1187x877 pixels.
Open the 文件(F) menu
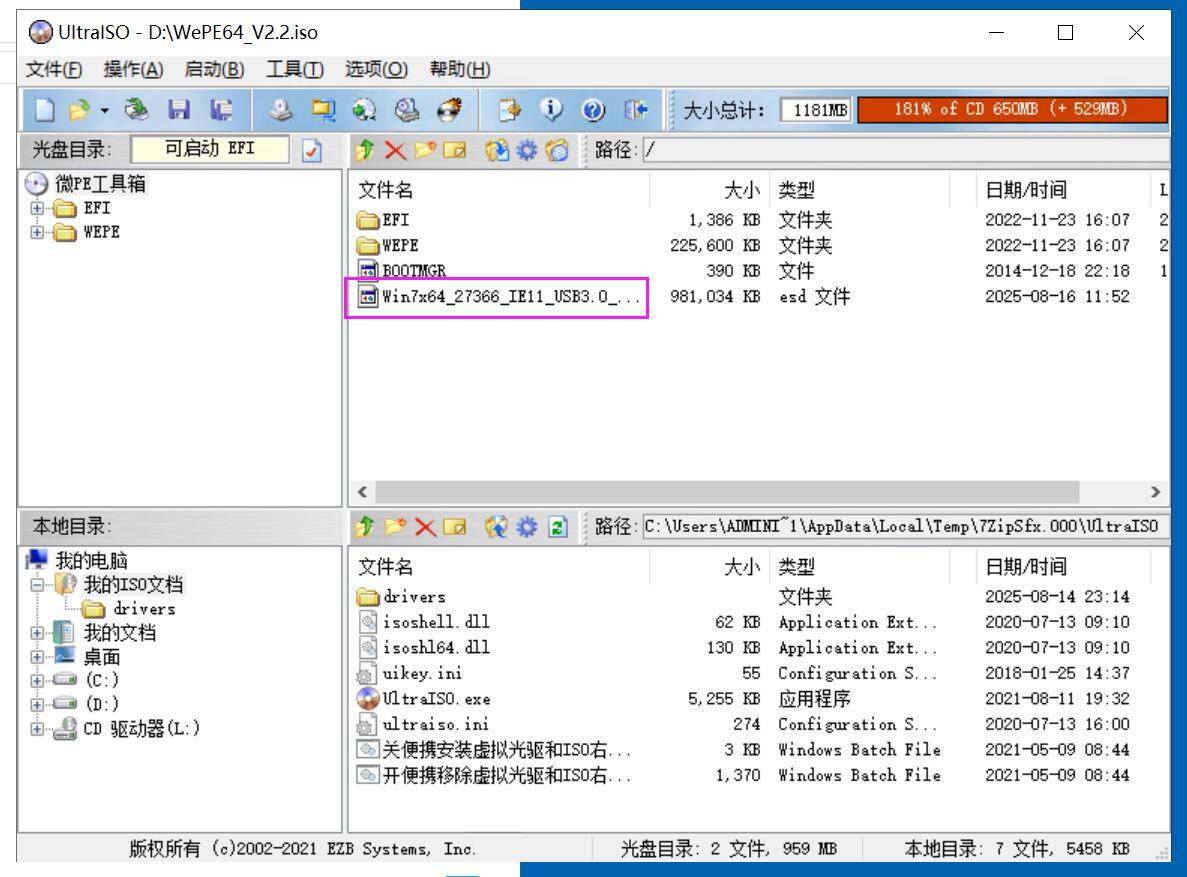54,70
